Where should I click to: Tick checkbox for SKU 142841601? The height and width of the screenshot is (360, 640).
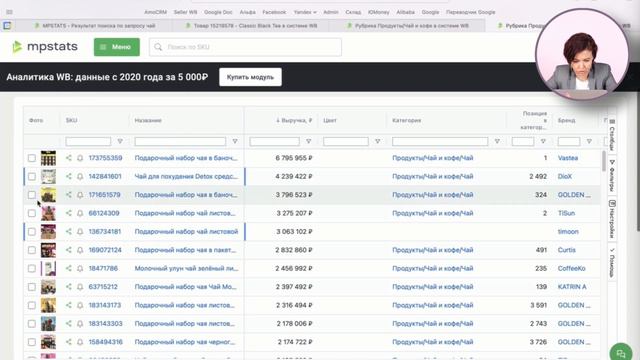point(32,176)
